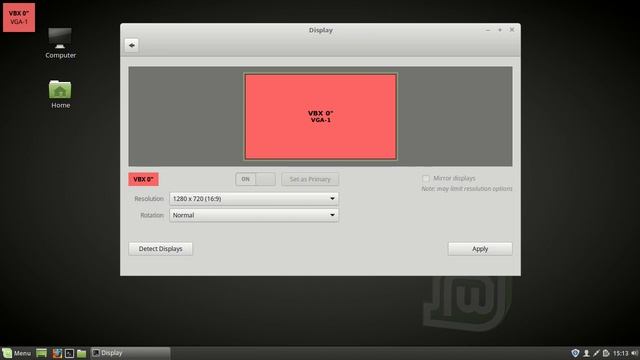The image size is (640, 360).
Task: Enable the Mirror displays checkbox
Action: 426,178
